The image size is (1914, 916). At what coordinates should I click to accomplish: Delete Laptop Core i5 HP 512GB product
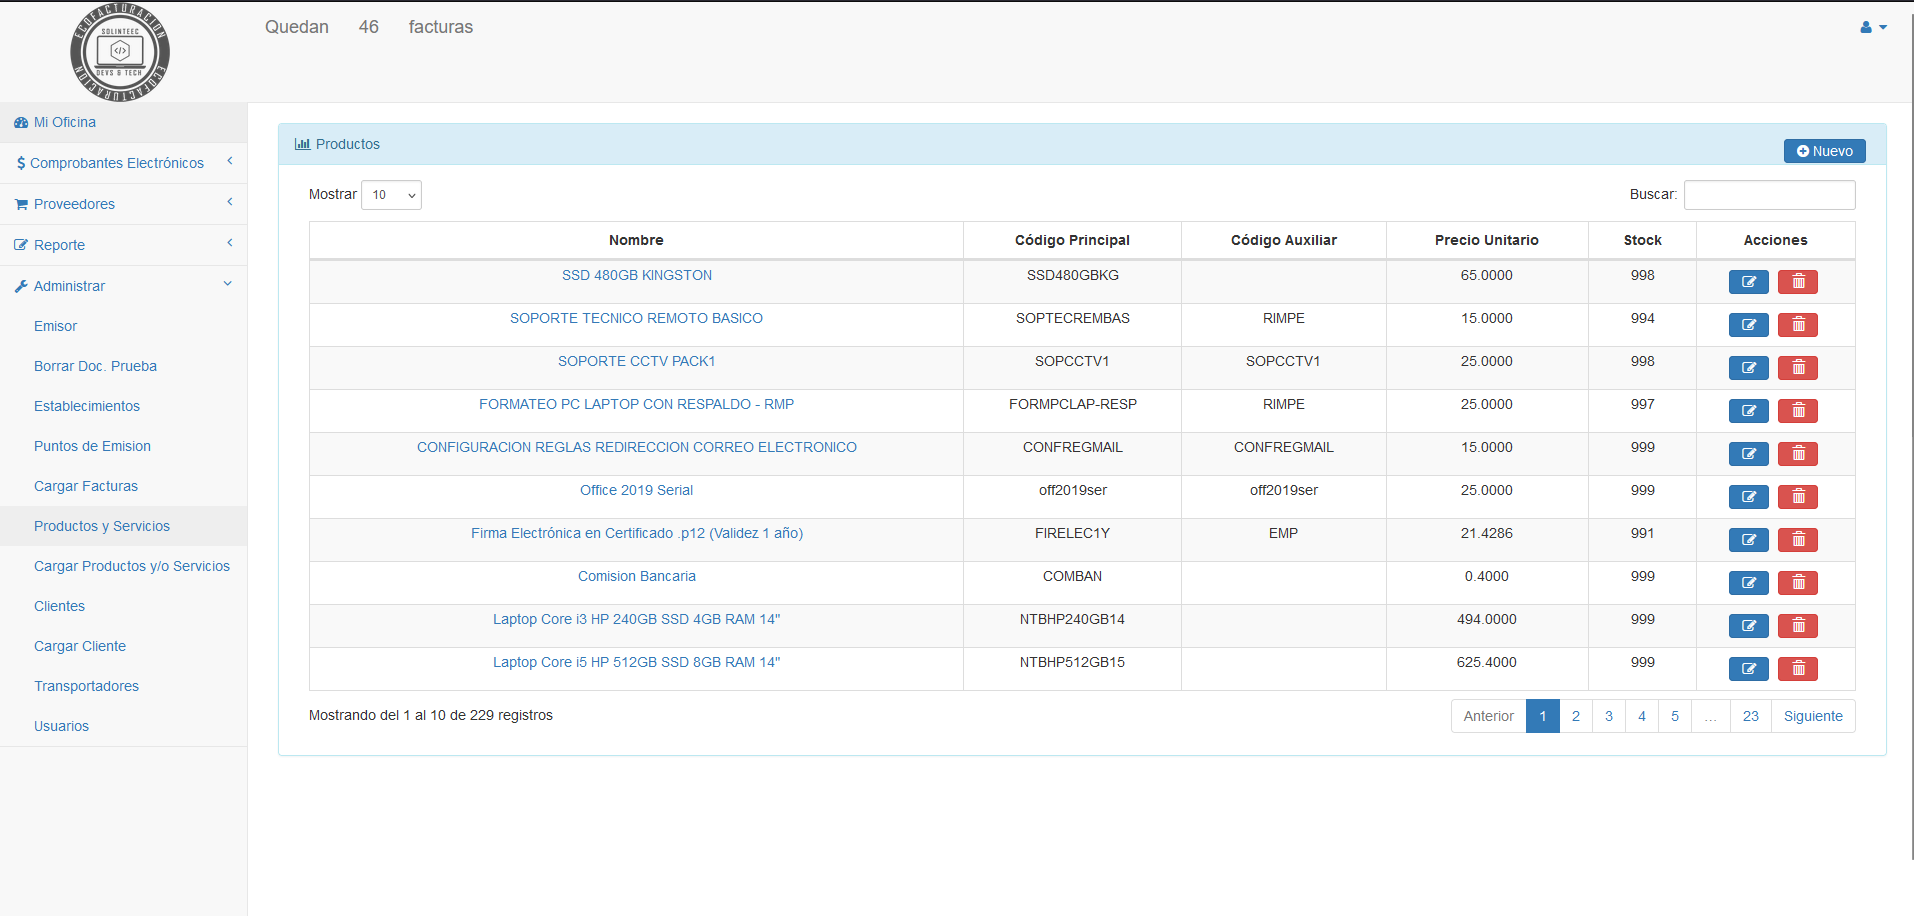[1797, 669]
